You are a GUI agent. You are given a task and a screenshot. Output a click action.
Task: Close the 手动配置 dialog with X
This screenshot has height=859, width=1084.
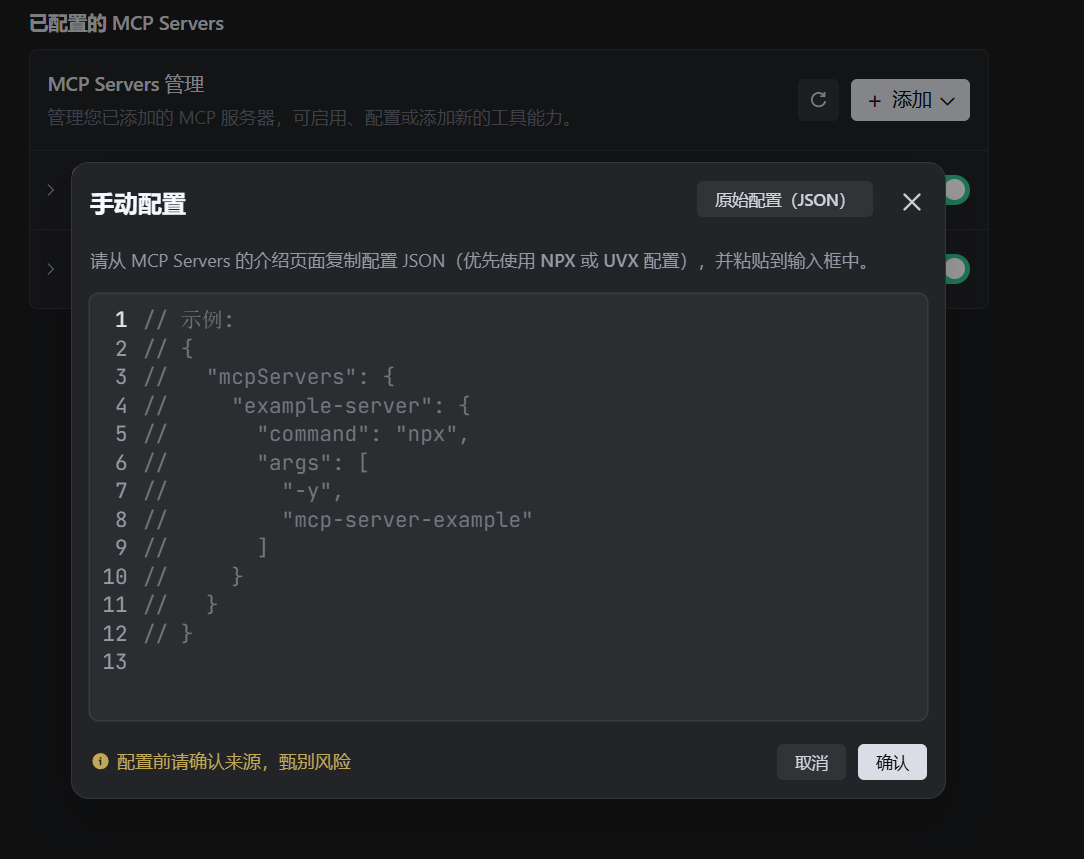[911, 202]
